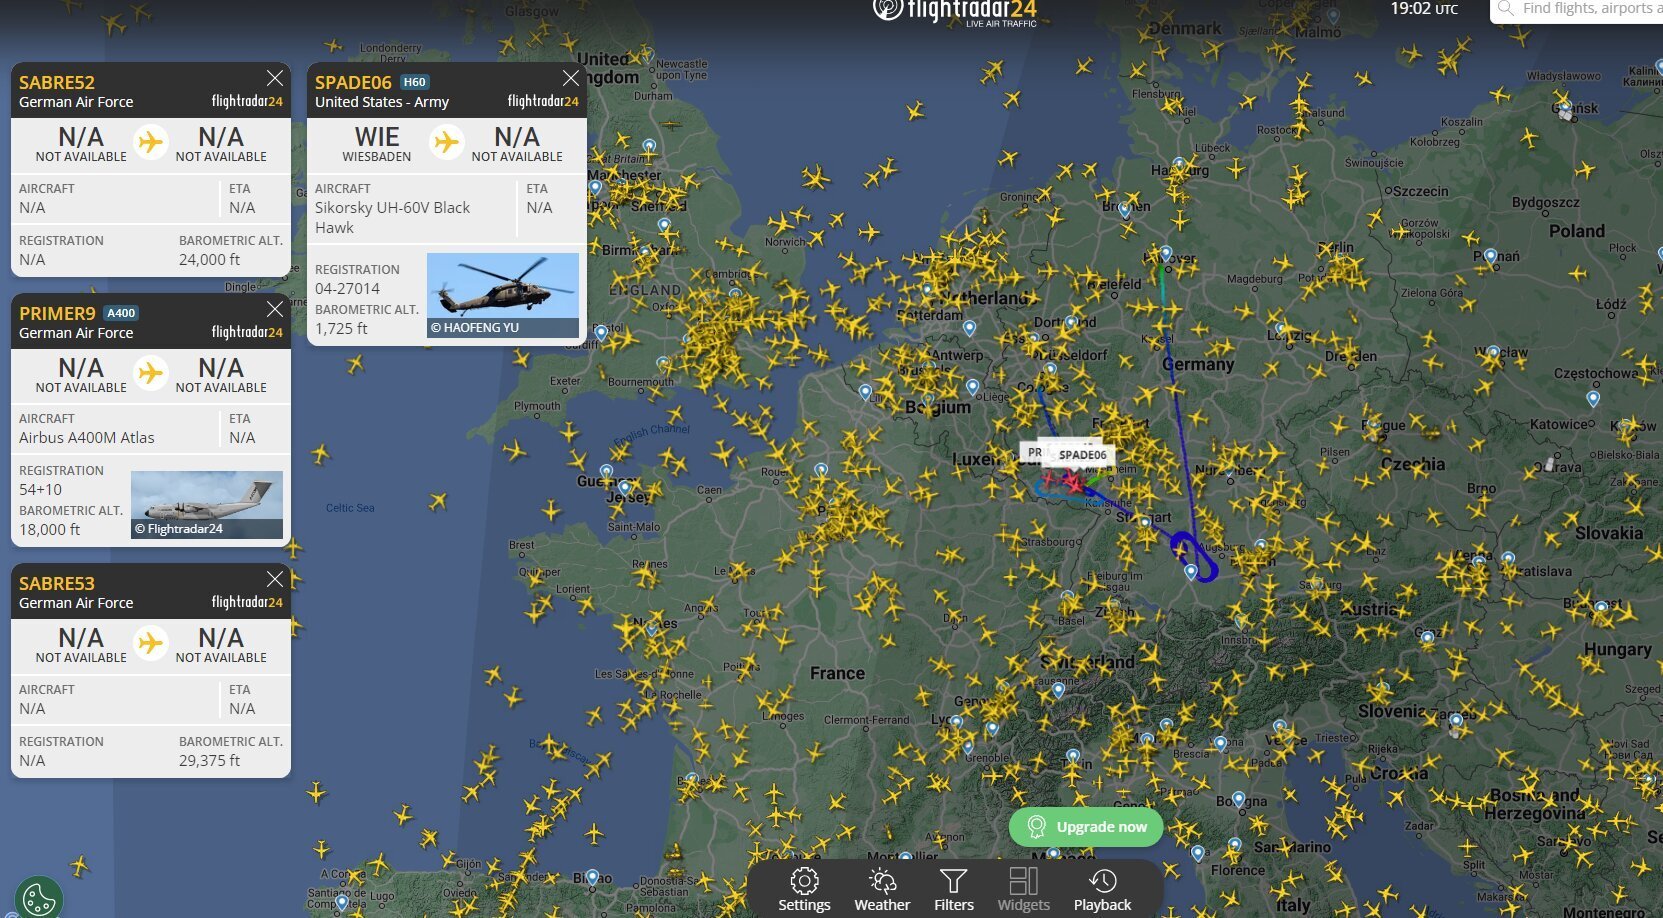Click the SPADE06 yellow plane route icon
This screenshot has height=918, width=1663.
[447, 142]
